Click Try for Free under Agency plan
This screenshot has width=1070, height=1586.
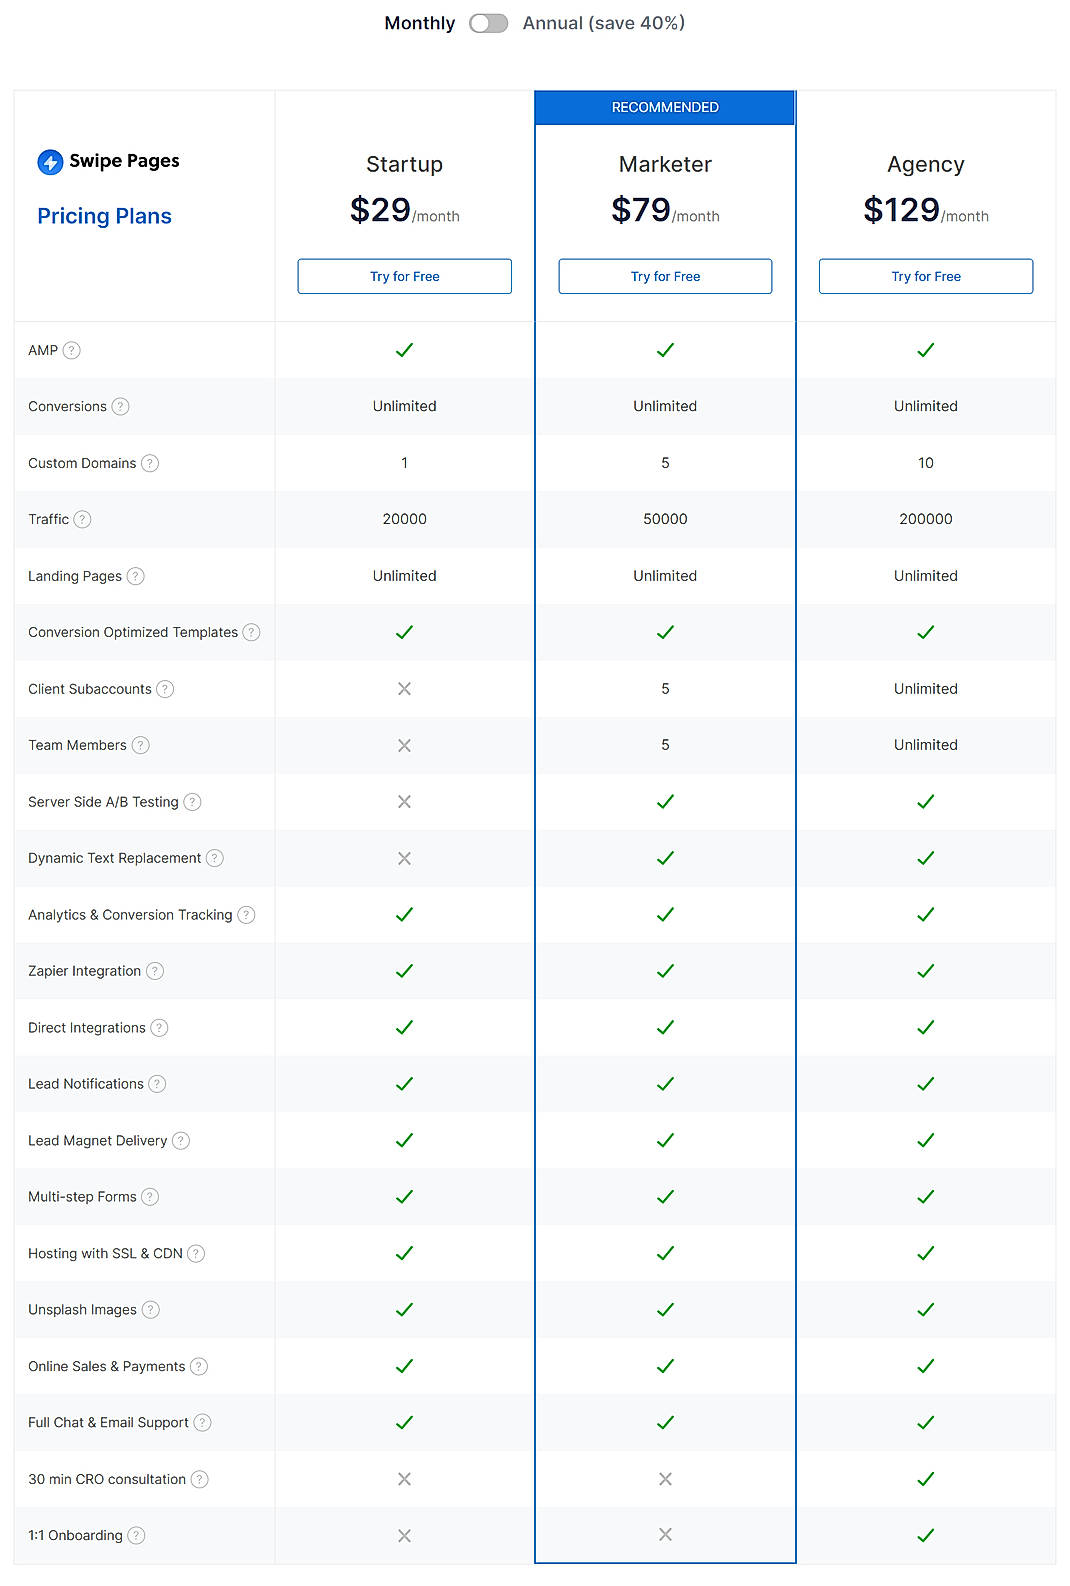(x=925, y=276)
